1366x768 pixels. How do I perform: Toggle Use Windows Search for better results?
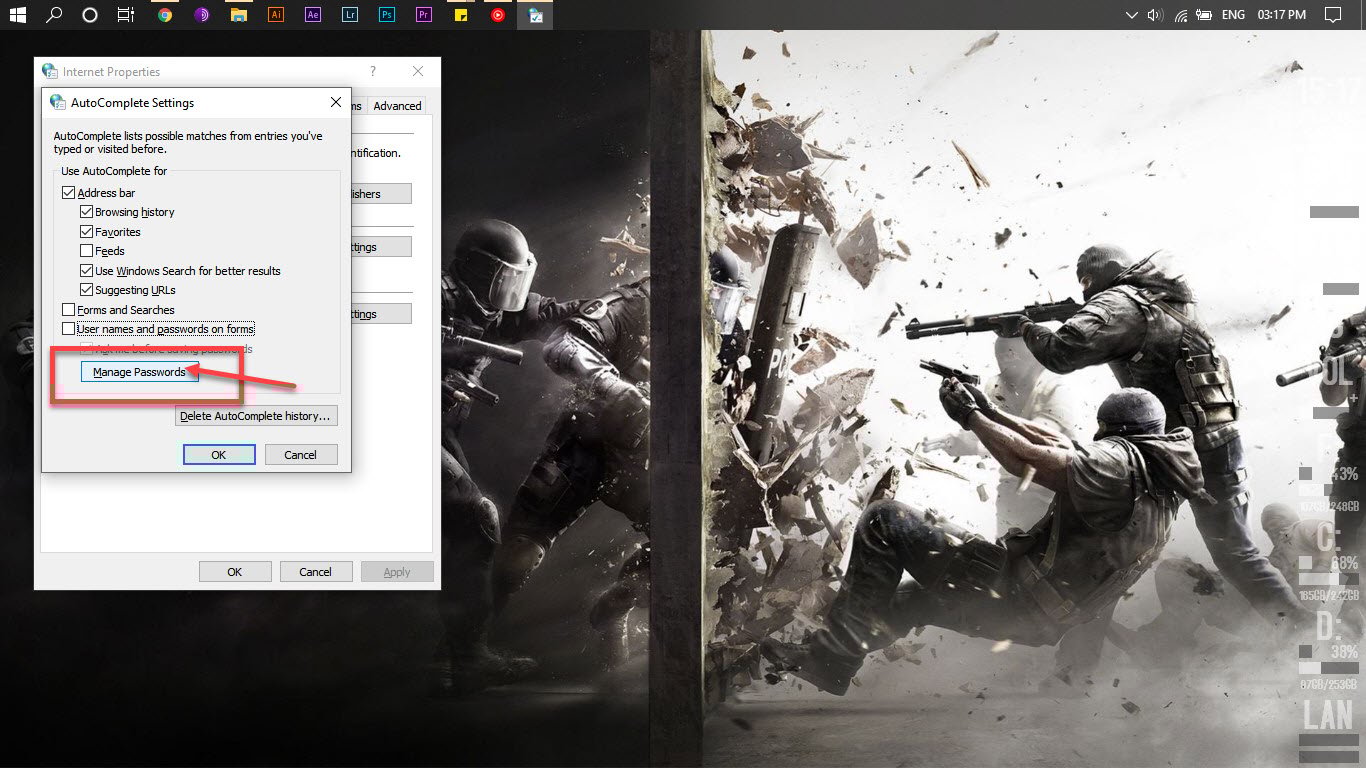click(x=86, y=271)
